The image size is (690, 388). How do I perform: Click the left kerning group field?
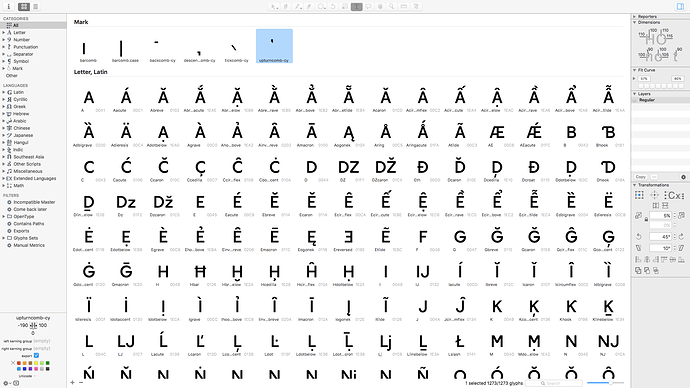42,341
